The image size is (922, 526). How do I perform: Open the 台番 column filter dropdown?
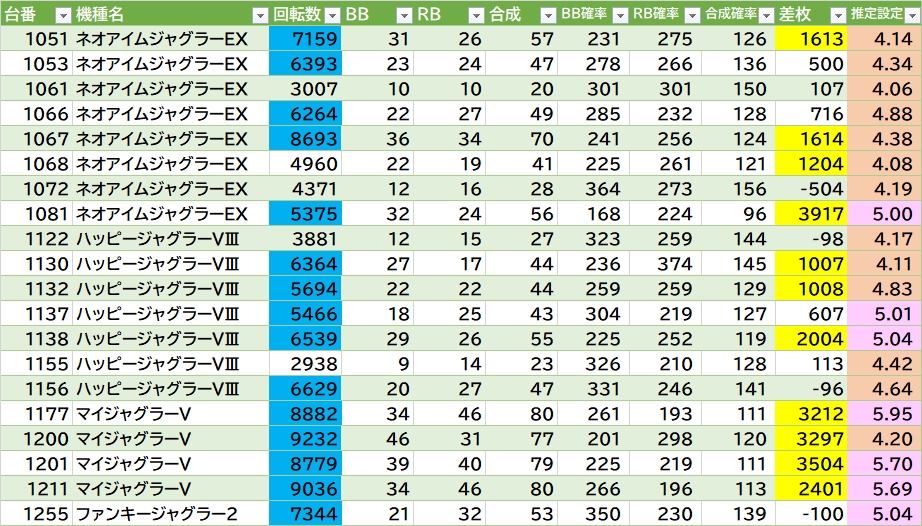(x=62, y=15)
